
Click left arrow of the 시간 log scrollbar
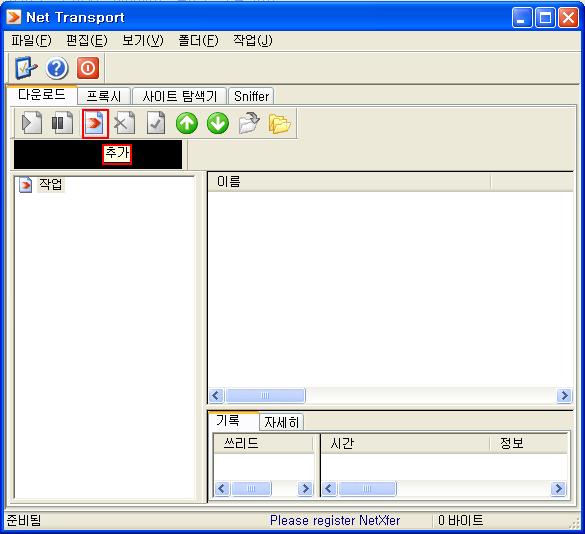(329, 488)
